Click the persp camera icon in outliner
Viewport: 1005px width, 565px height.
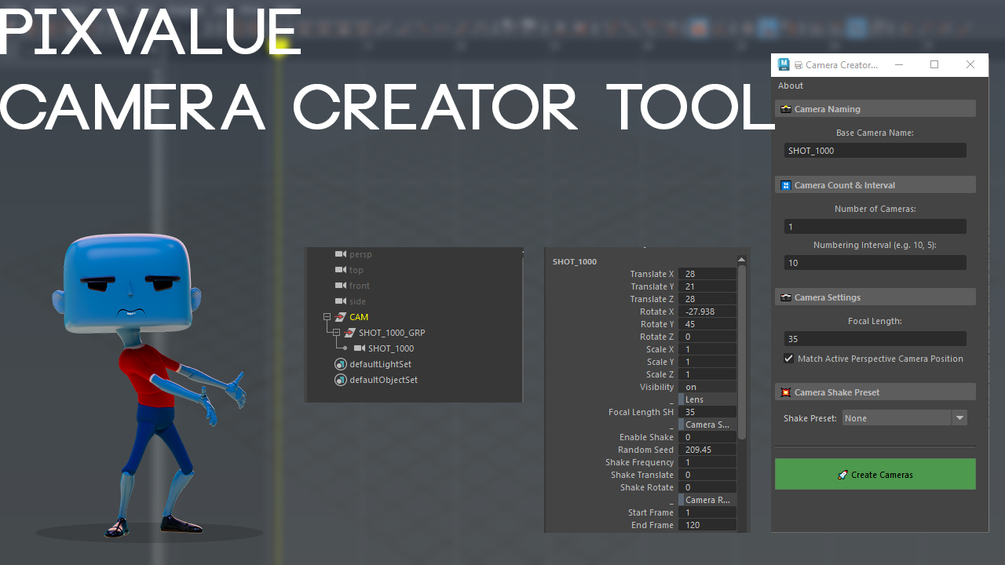[340, 254]
